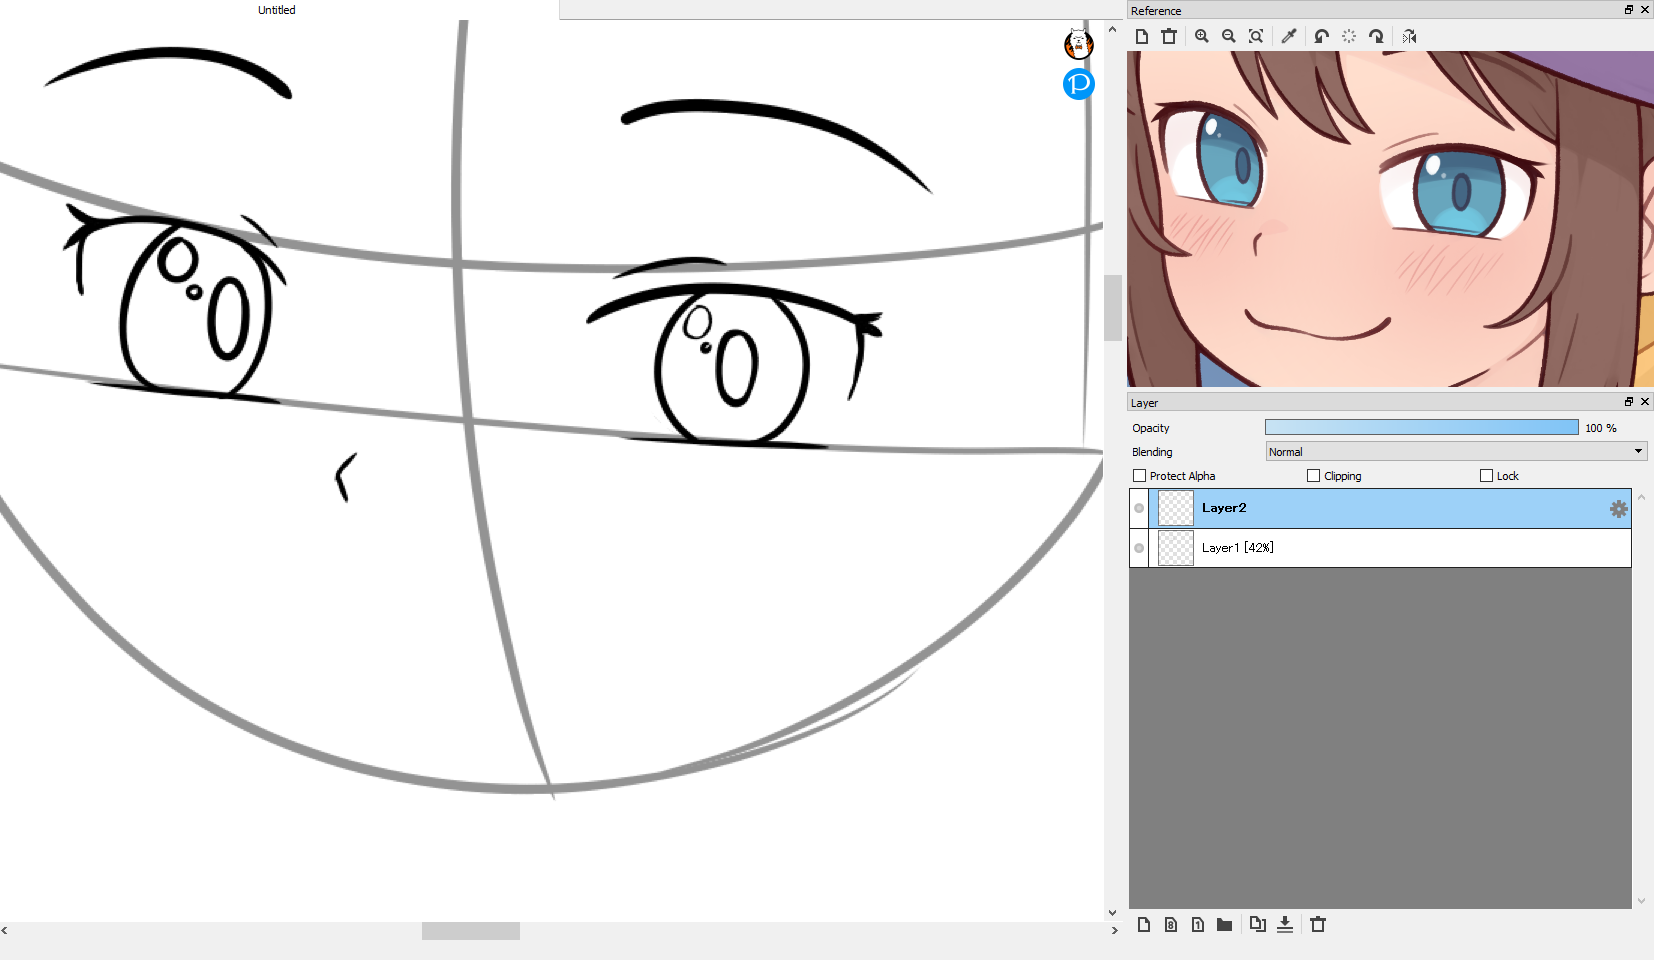The height and width of the screenshot is (960, 1654).
Task: Click the blue pixiv P icon
Action: pyautogui.click(x=1078, y=84)
